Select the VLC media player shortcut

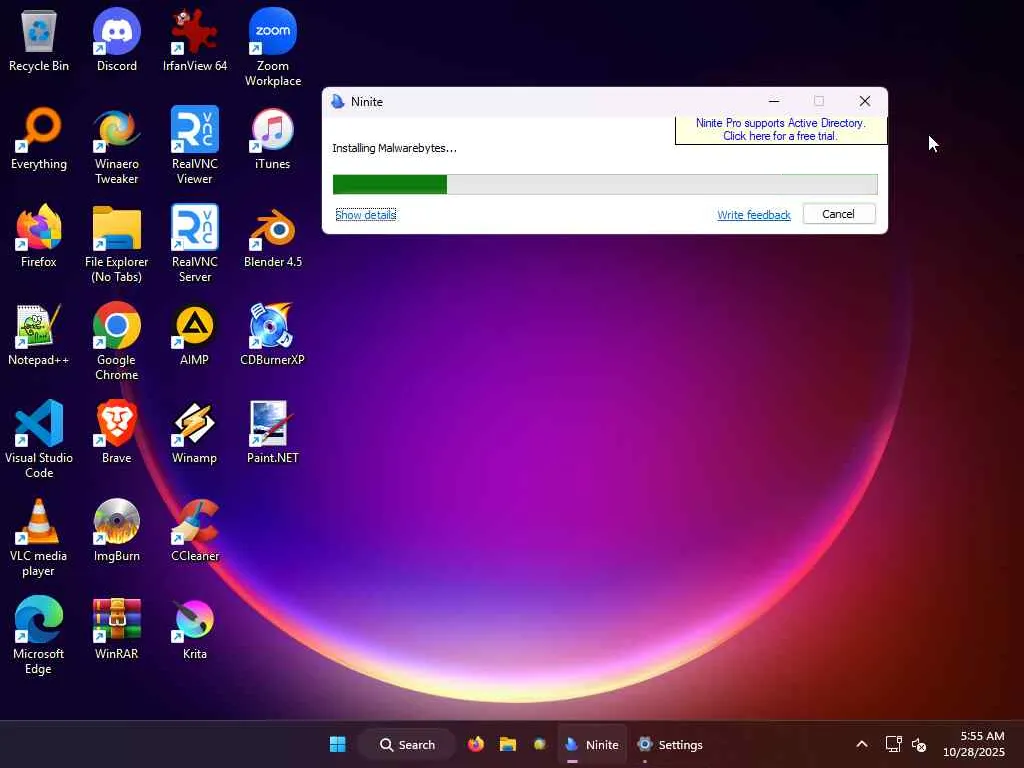[x=39, y=537]
